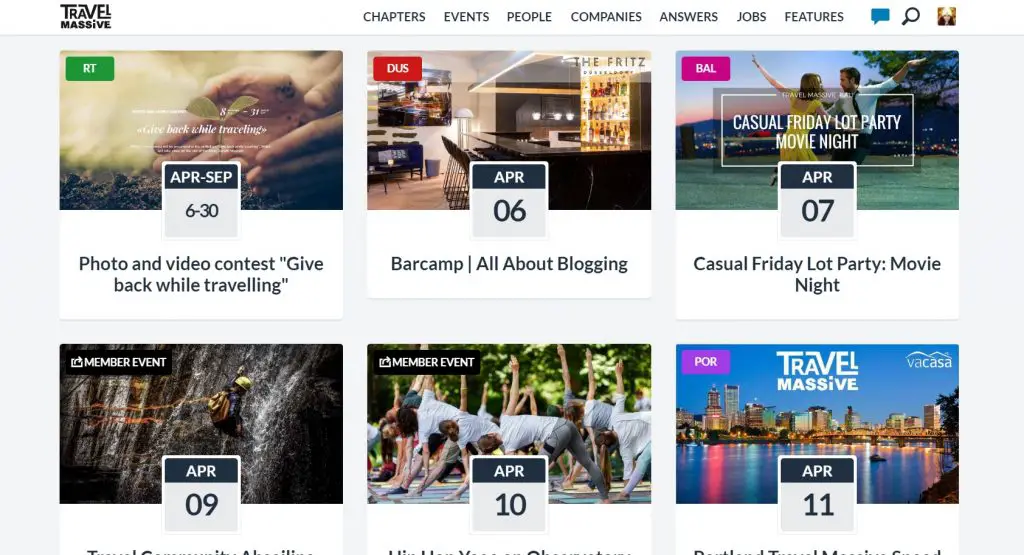Click the Member Event badge on yoga photo
This screenshot has width=1024, height=555.
point(426,362)
